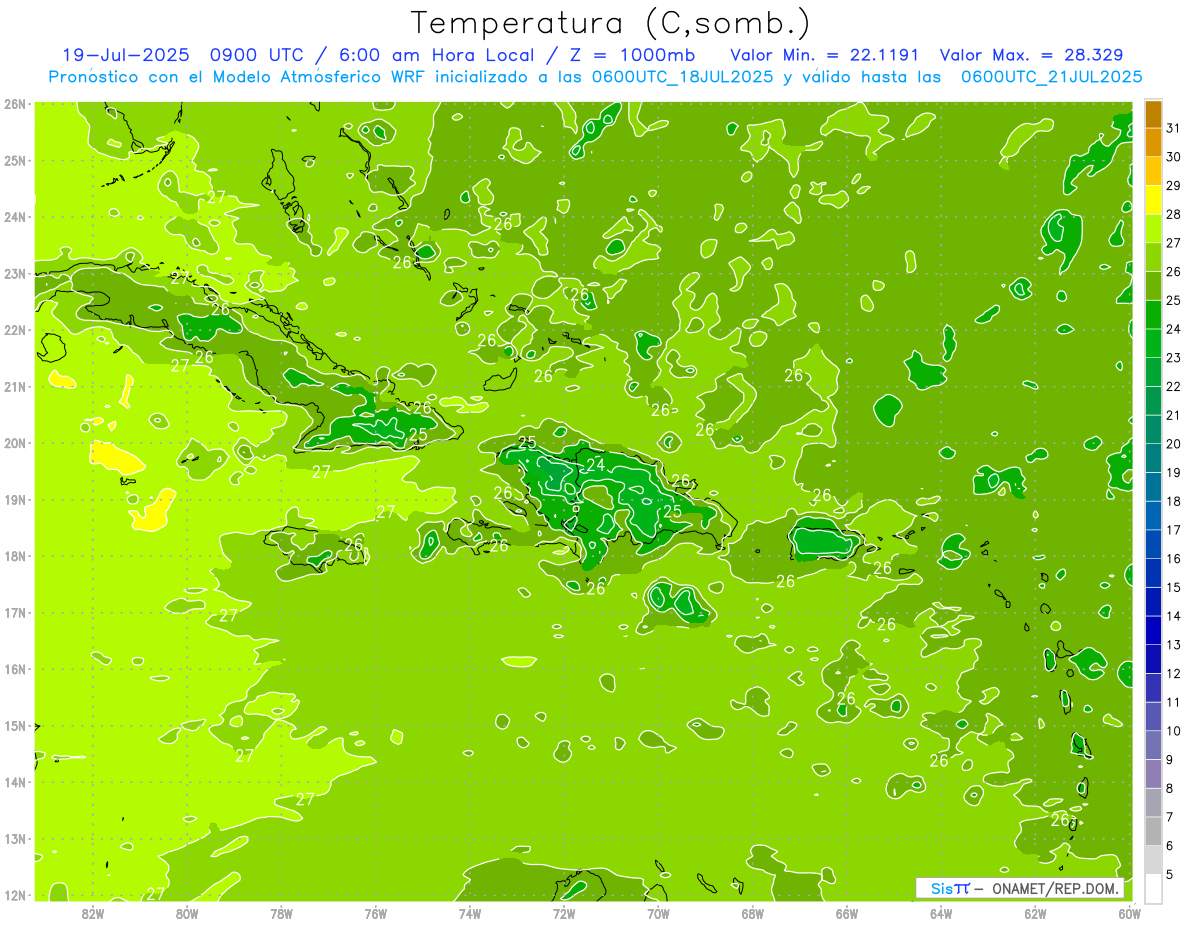This screenshot has height=927, width=1200.
Task: Click the legend value '29'
Action: [x=1173, y=186]
